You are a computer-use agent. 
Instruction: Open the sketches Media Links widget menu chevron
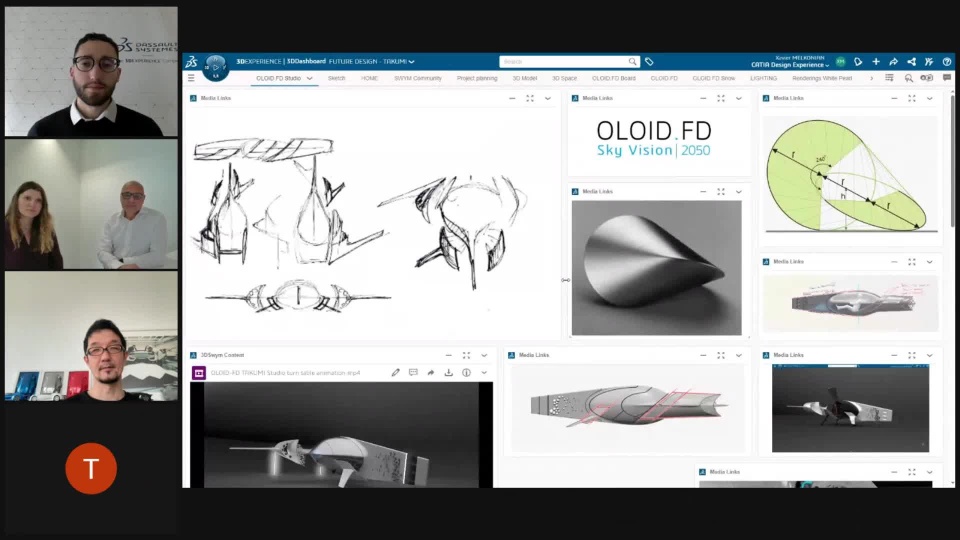547,98
